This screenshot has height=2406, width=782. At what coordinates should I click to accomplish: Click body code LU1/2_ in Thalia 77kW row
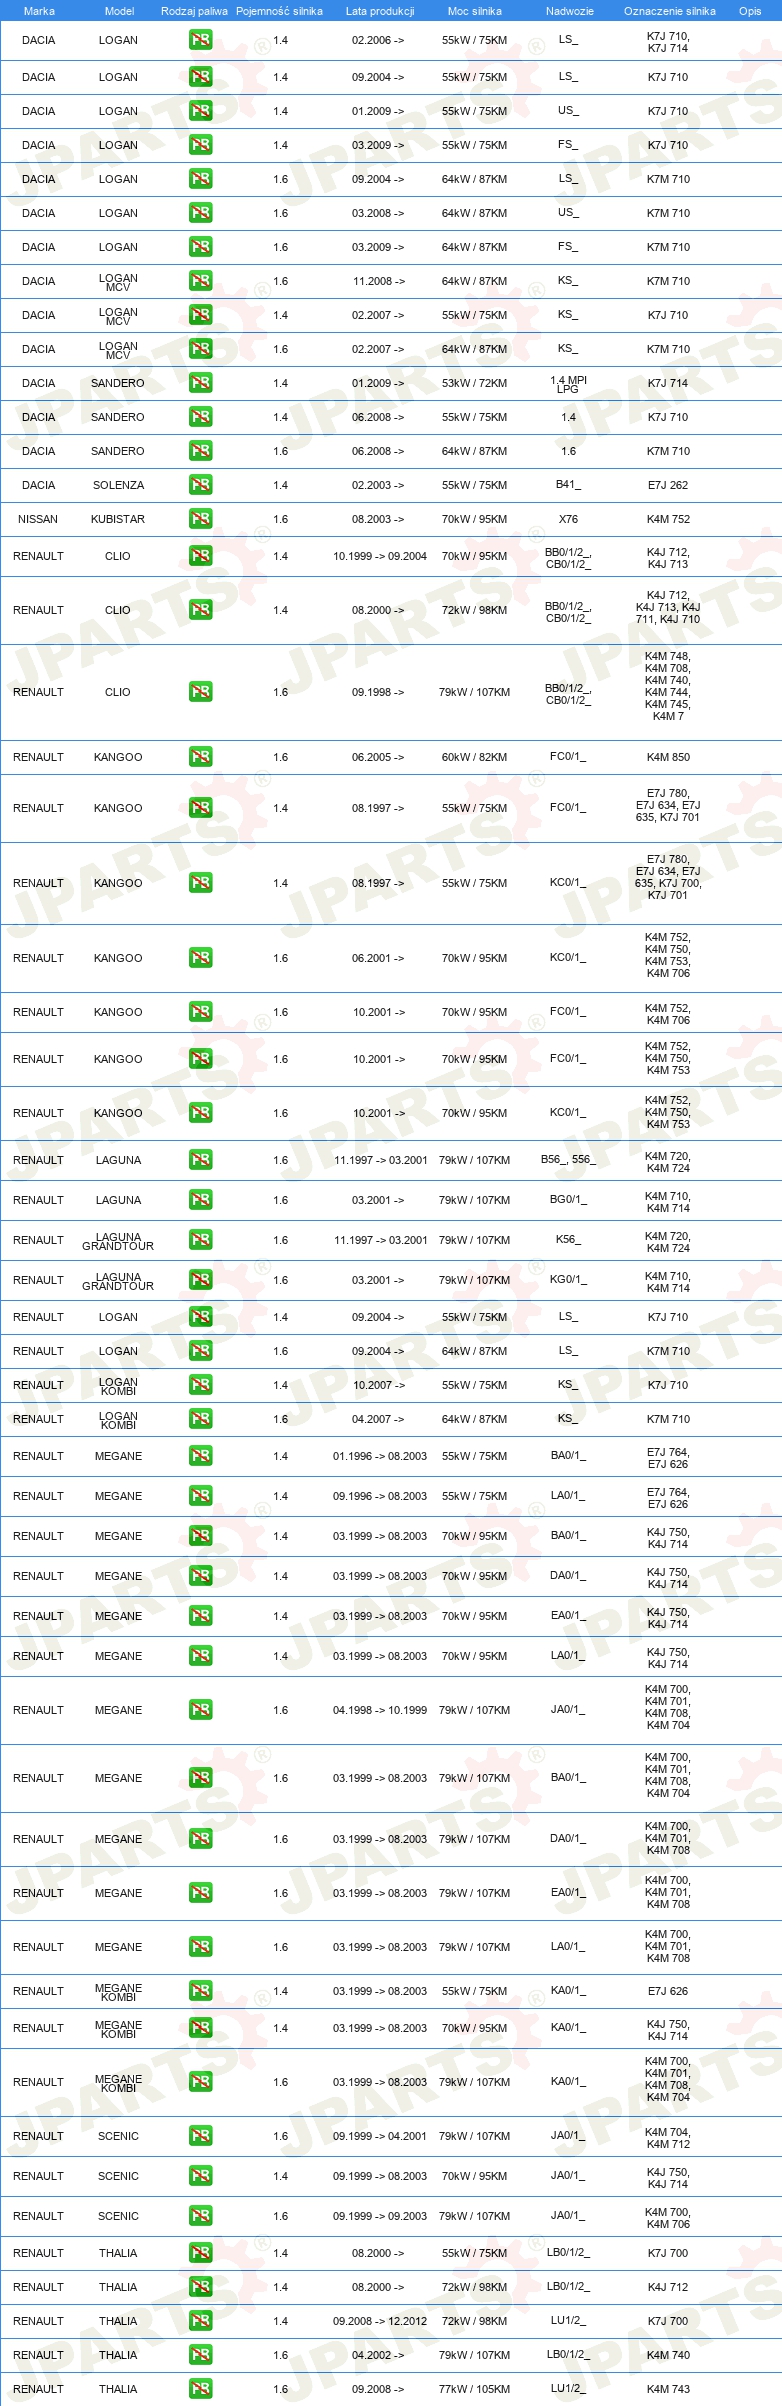tap(568, 2389)
